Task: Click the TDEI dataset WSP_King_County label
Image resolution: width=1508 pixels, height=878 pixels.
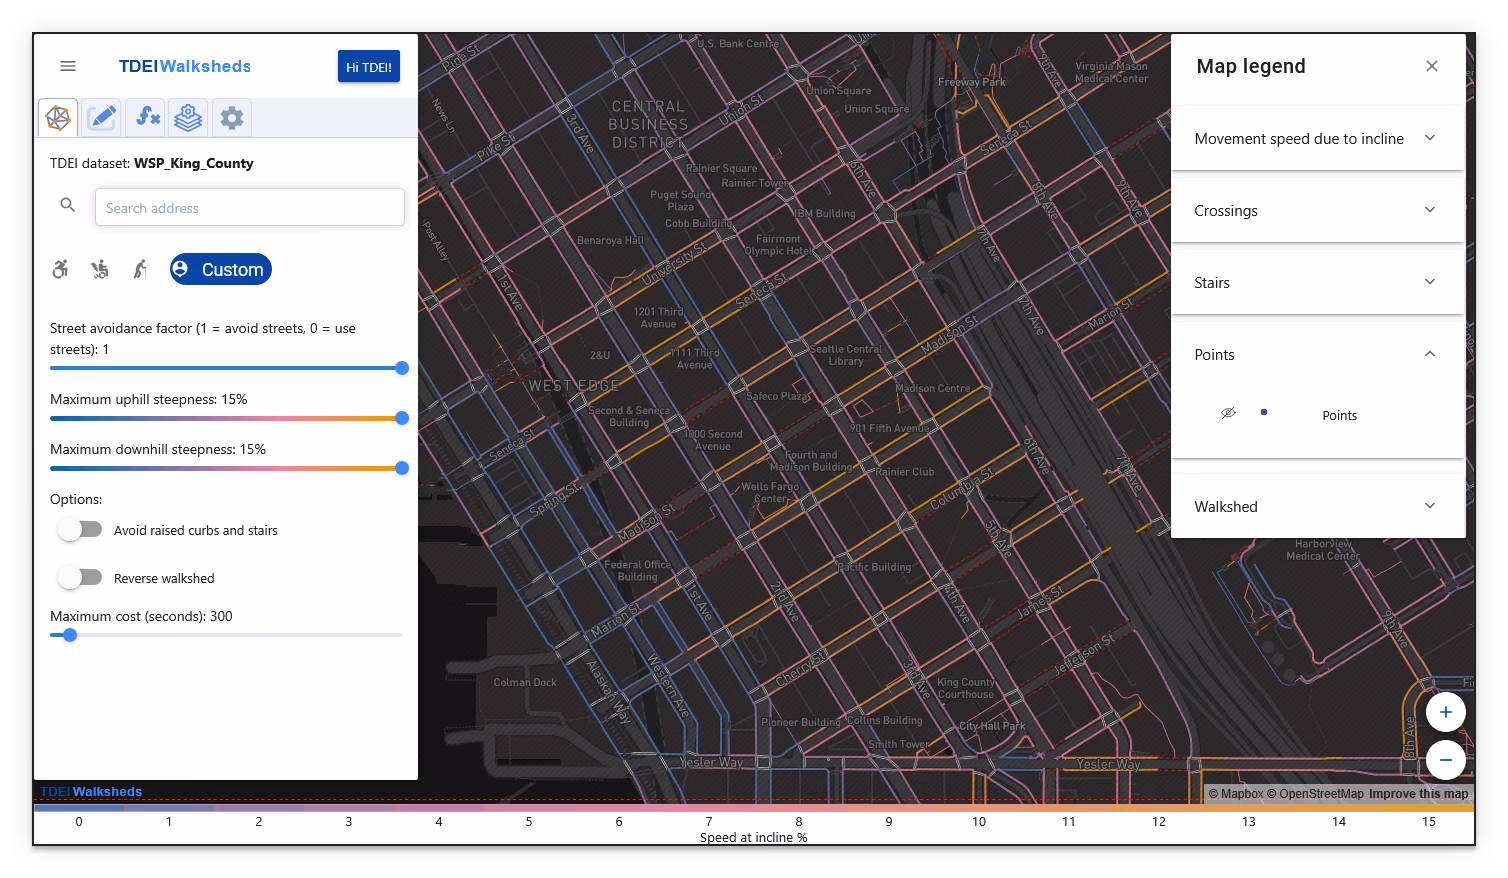Action: [x=152, y=163]
